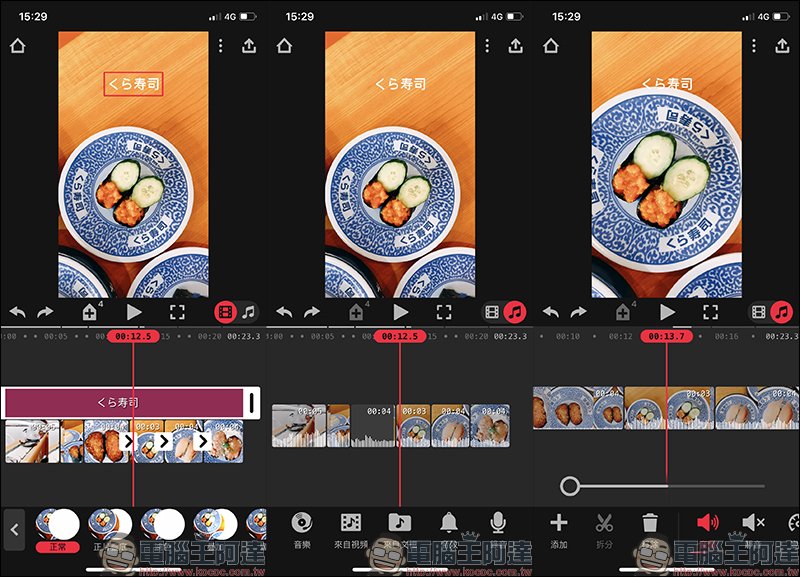Undo the last edit on the middle screen
The width and height of the screenshot is (800, 577).
285,312
